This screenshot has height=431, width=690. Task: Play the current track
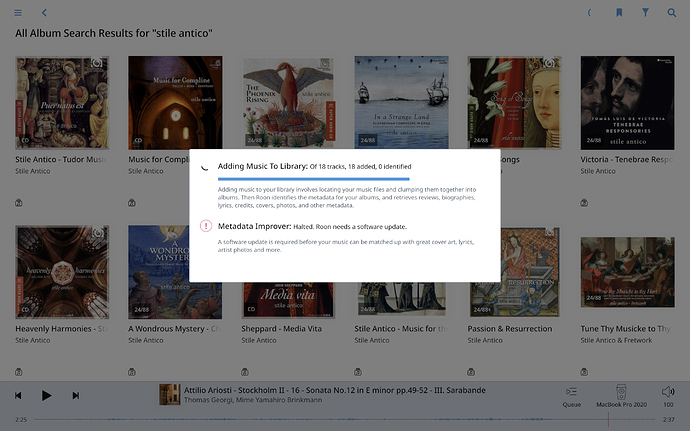click(46, 395)
